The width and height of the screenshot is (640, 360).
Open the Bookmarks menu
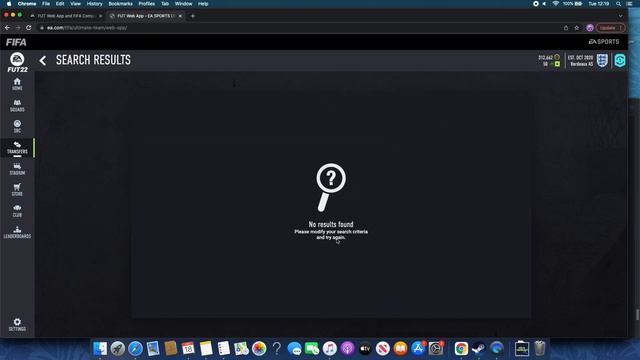pos(120,4)
